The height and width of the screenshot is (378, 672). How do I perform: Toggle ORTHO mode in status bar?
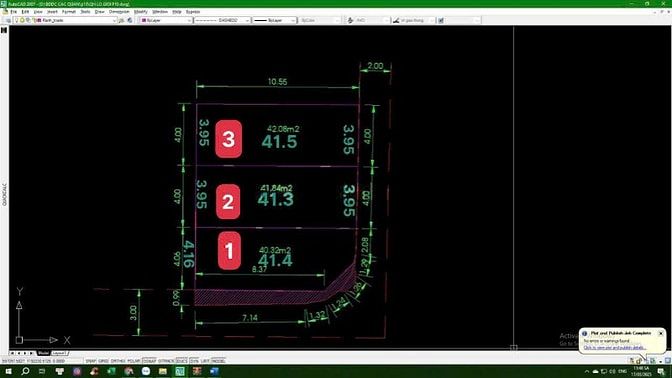118,361
